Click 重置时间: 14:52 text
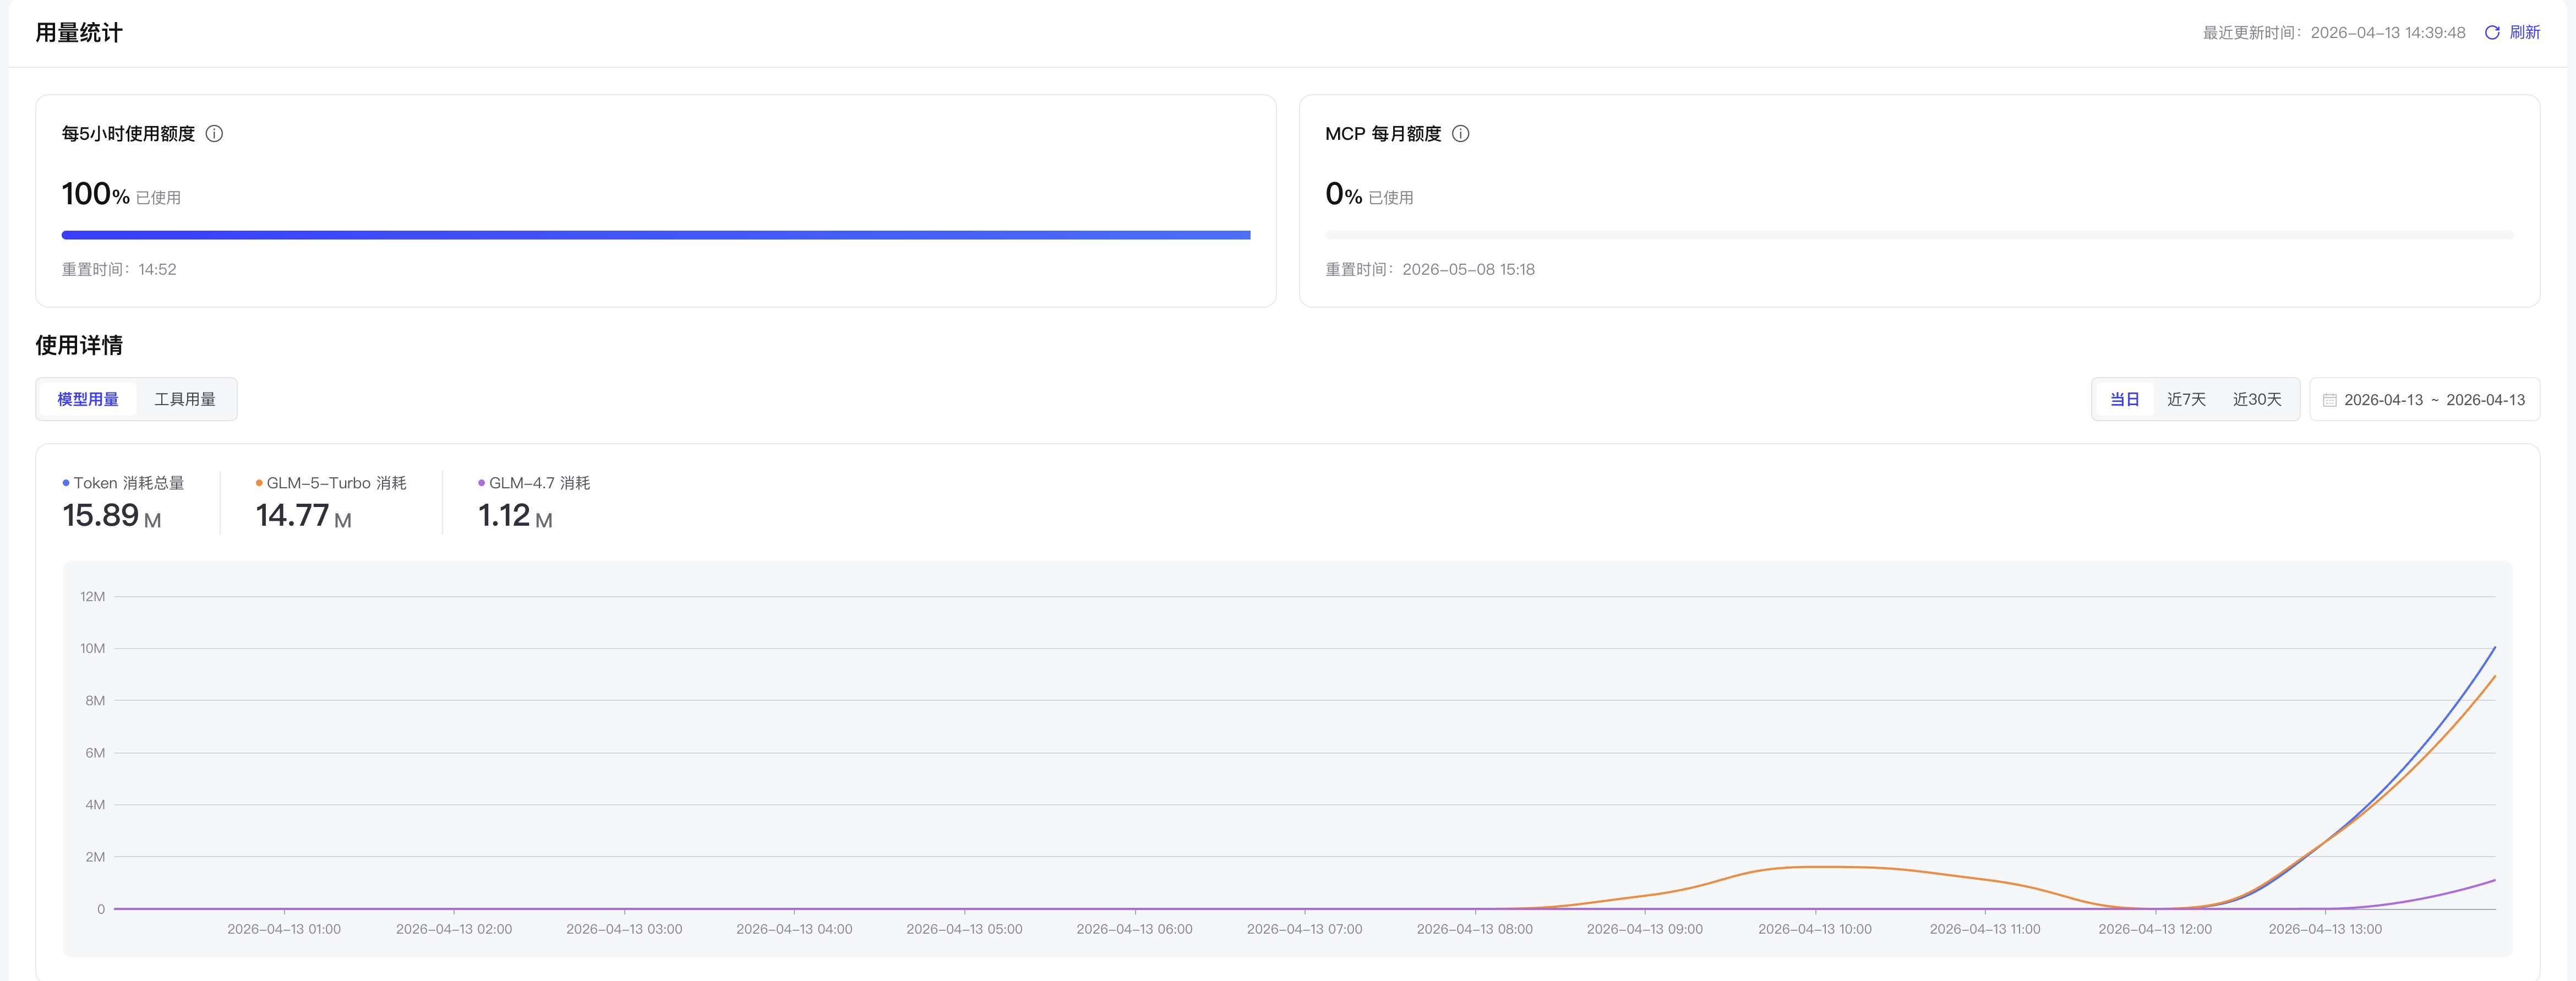Screen dimensions: 2576x981 pos(119,269)
